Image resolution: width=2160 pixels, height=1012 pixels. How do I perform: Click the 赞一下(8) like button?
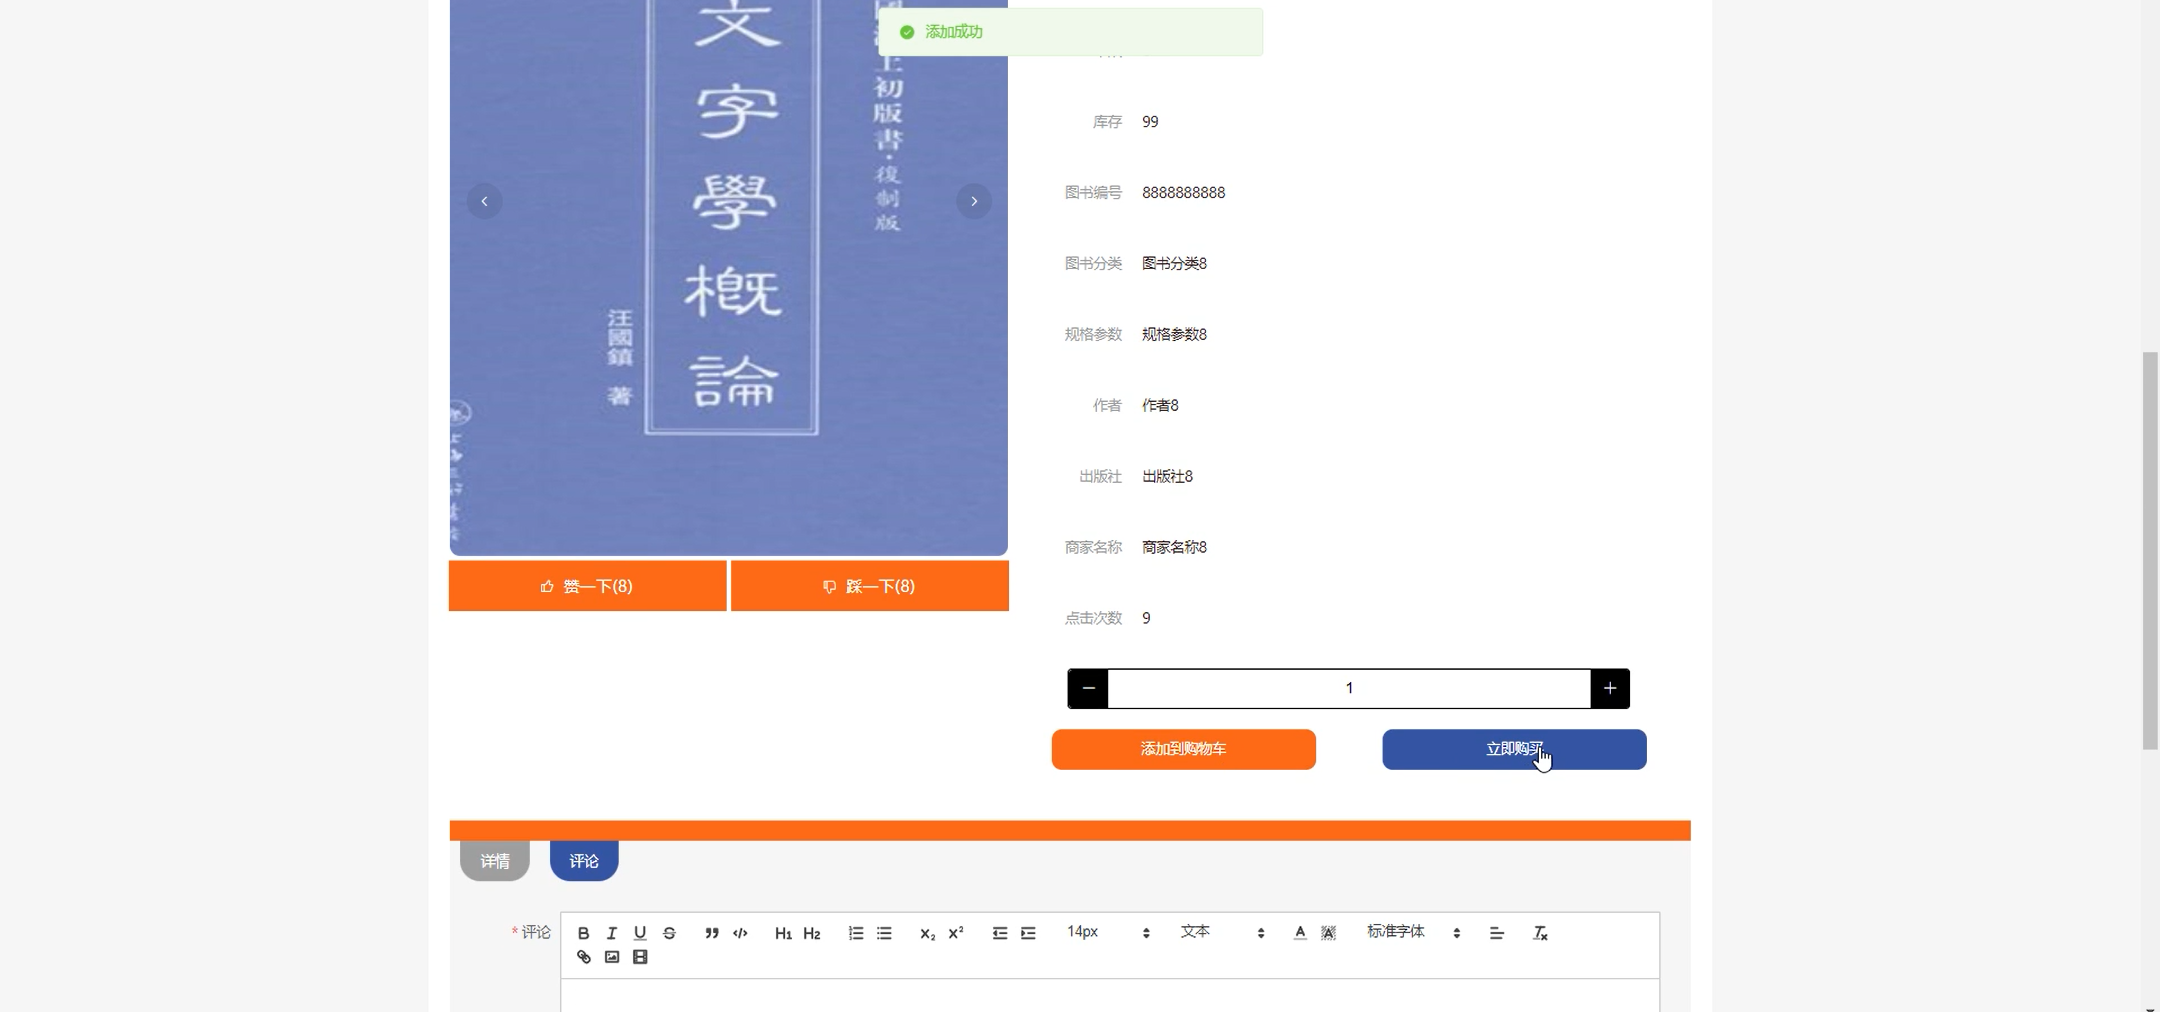587,586
